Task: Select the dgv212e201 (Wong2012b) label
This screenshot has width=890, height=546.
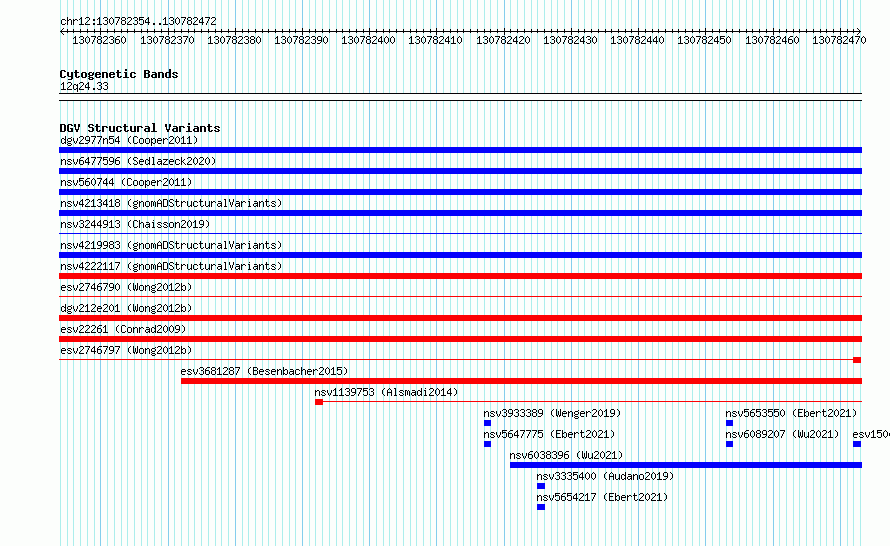Action: click(126, 308)
